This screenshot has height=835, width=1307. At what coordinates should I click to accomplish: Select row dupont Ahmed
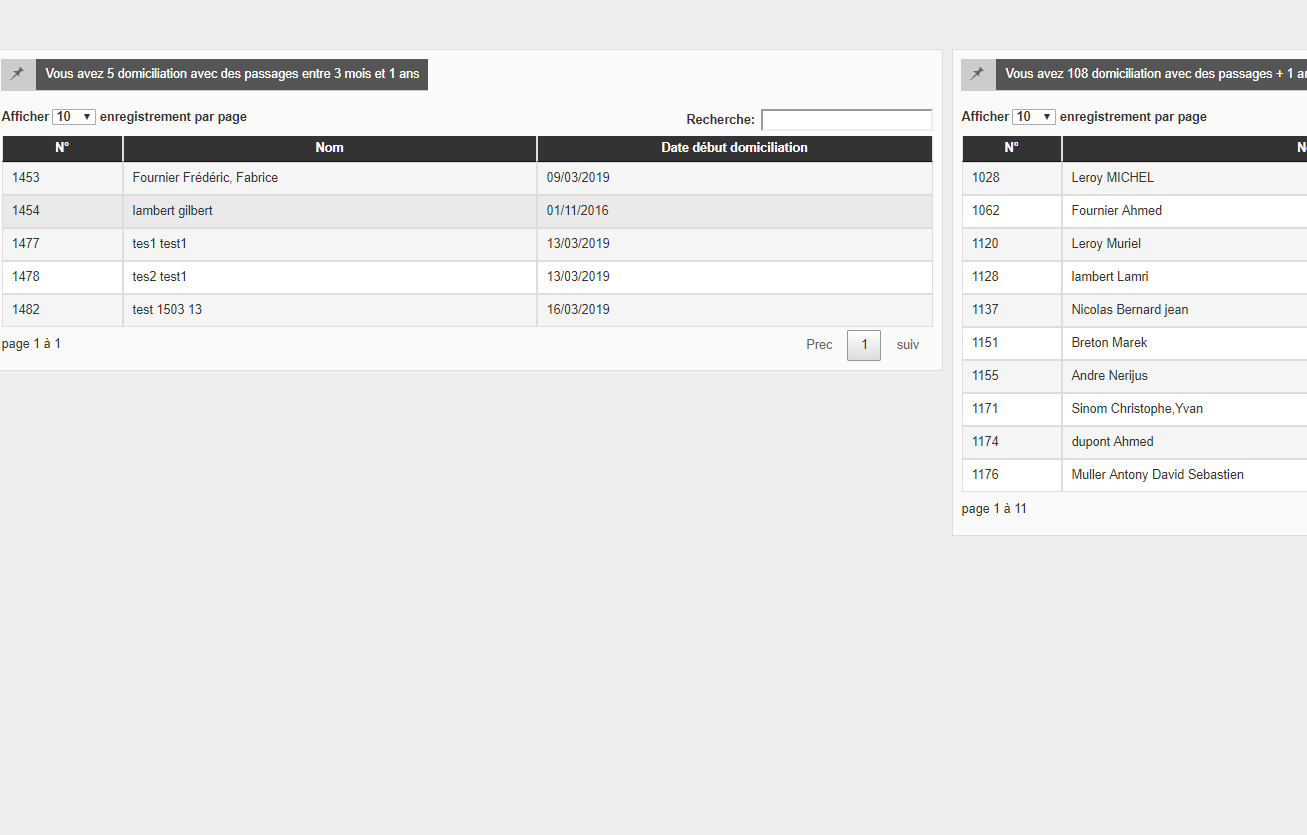(1134, 442)
